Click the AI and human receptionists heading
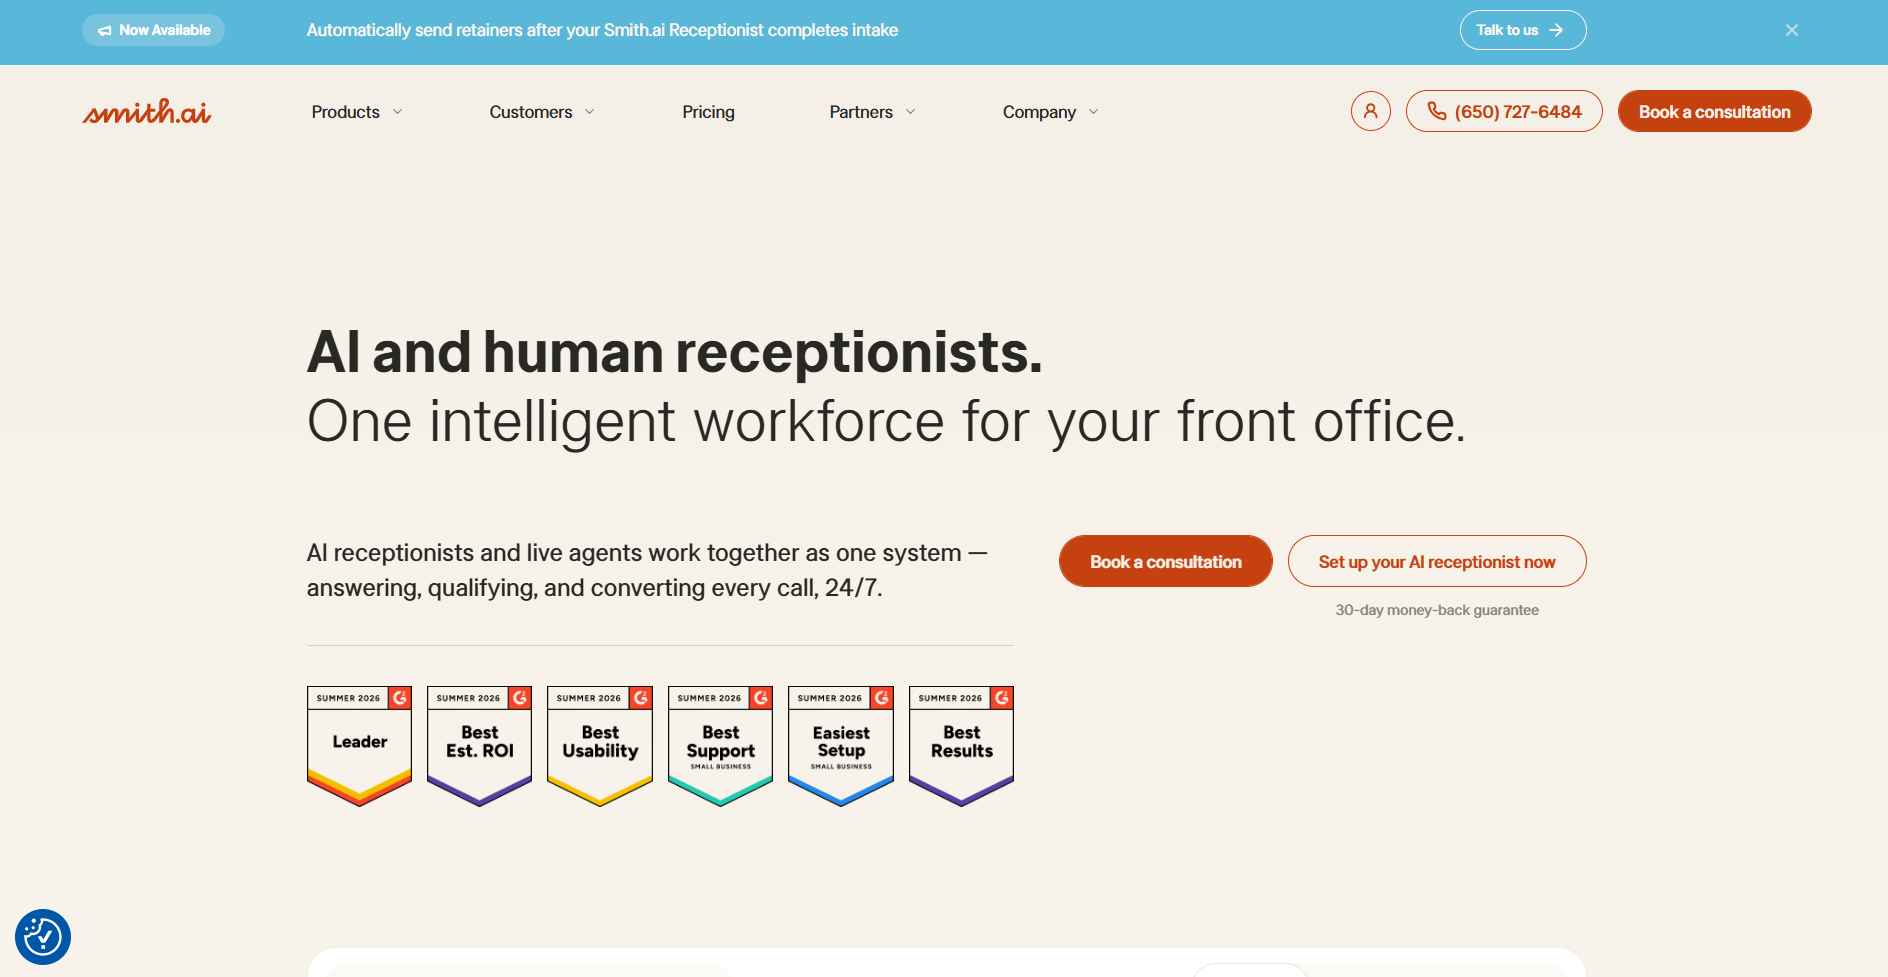 click(675, 352)
